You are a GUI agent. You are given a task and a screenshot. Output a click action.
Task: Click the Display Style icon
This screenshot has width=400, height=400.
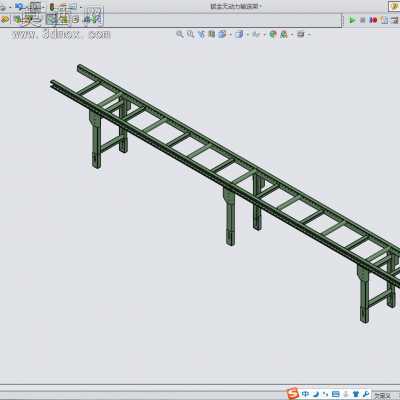pos(239,34)
